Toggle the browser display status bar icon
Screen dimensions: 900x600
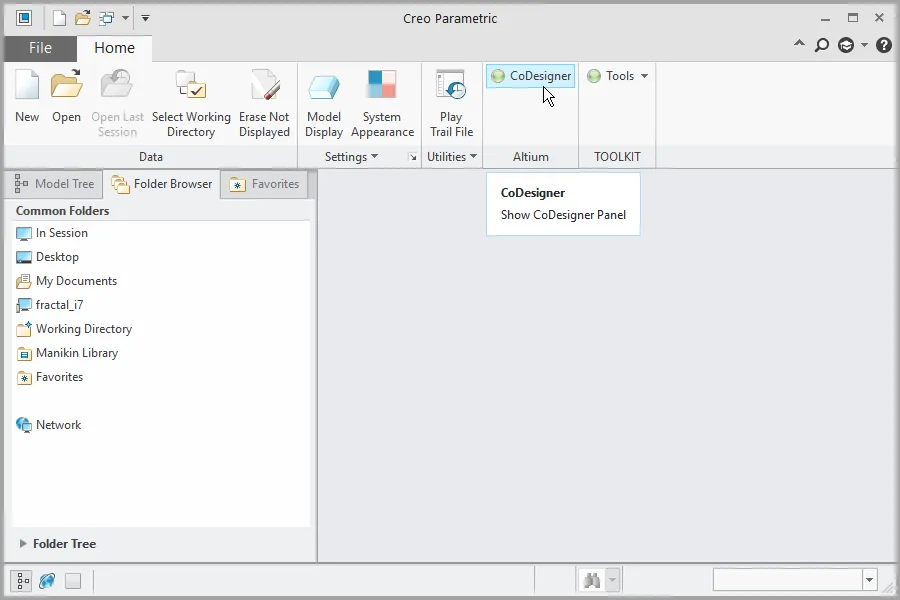click(x=47, y=581)
